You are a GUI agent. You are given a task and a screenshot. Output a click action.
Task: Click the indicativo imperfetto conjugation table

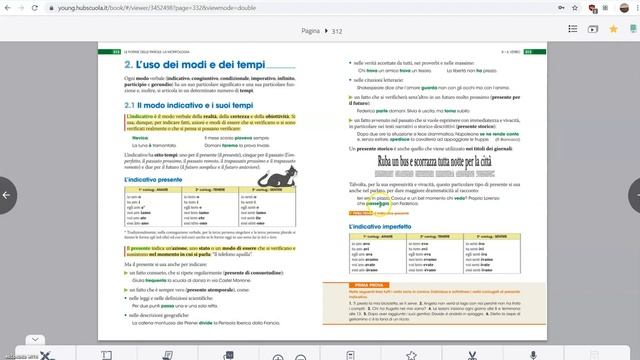coord(435,253)
